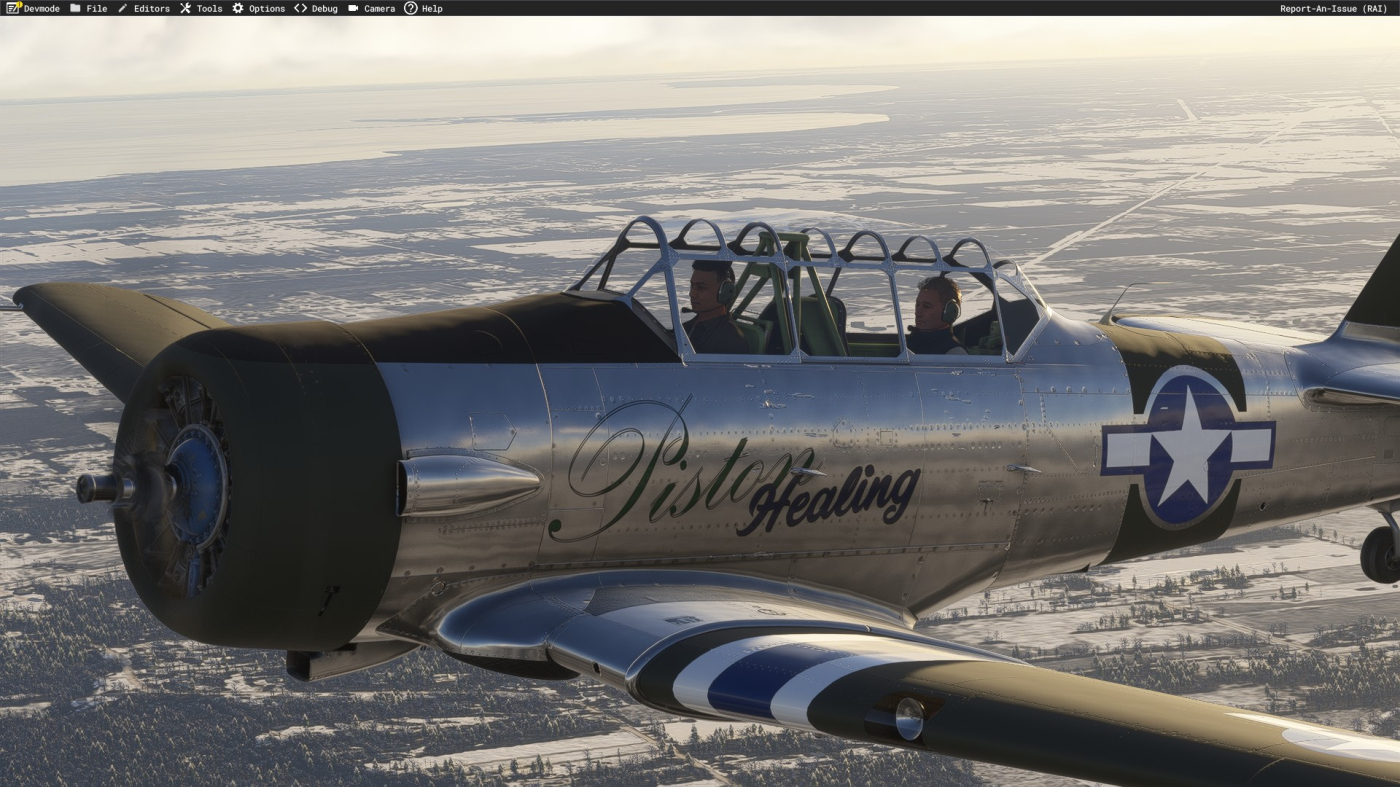This screenshot has height=787, width=1400.
Task: Open the Help menu label
Action: tap(432, 9)
